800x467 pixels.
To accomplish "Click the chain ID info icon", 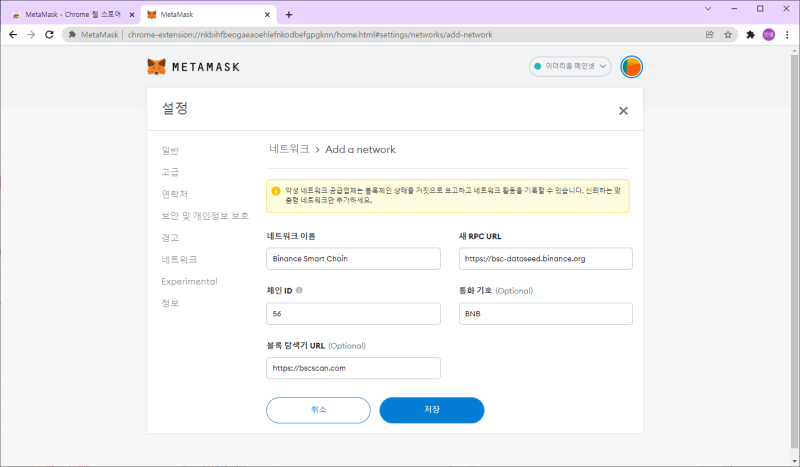I will coord(299,290).
